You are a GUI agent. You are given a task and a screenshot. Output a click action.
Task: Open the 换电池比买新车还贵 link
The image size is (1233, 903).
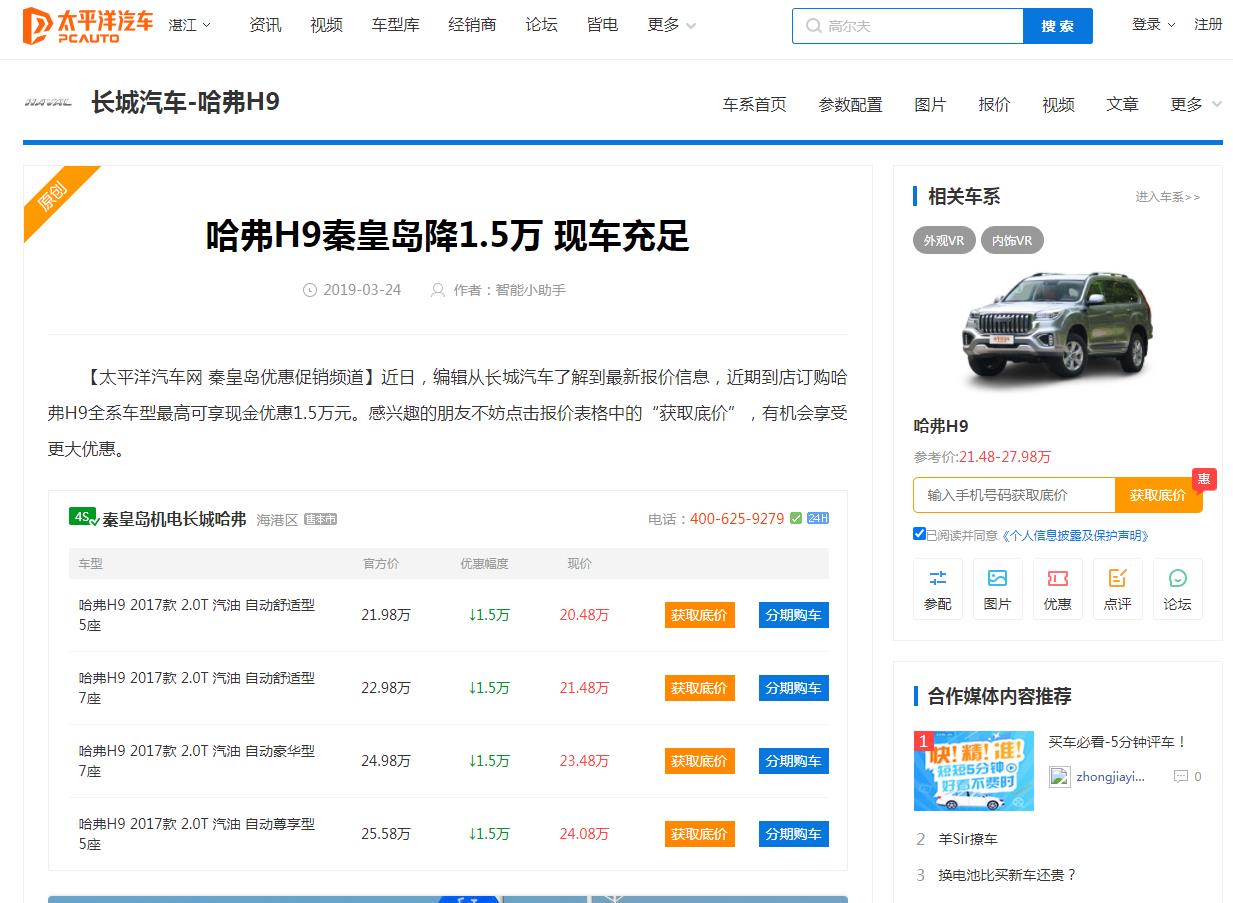1008,875
